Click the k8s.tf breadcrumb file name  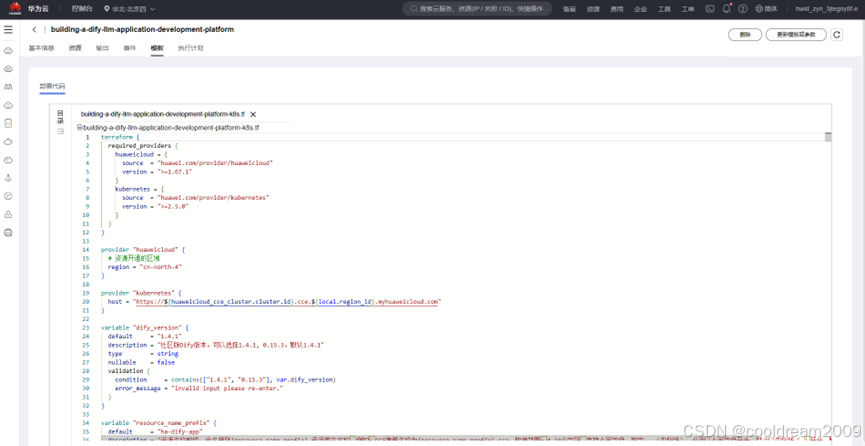[x=171, y=128]
